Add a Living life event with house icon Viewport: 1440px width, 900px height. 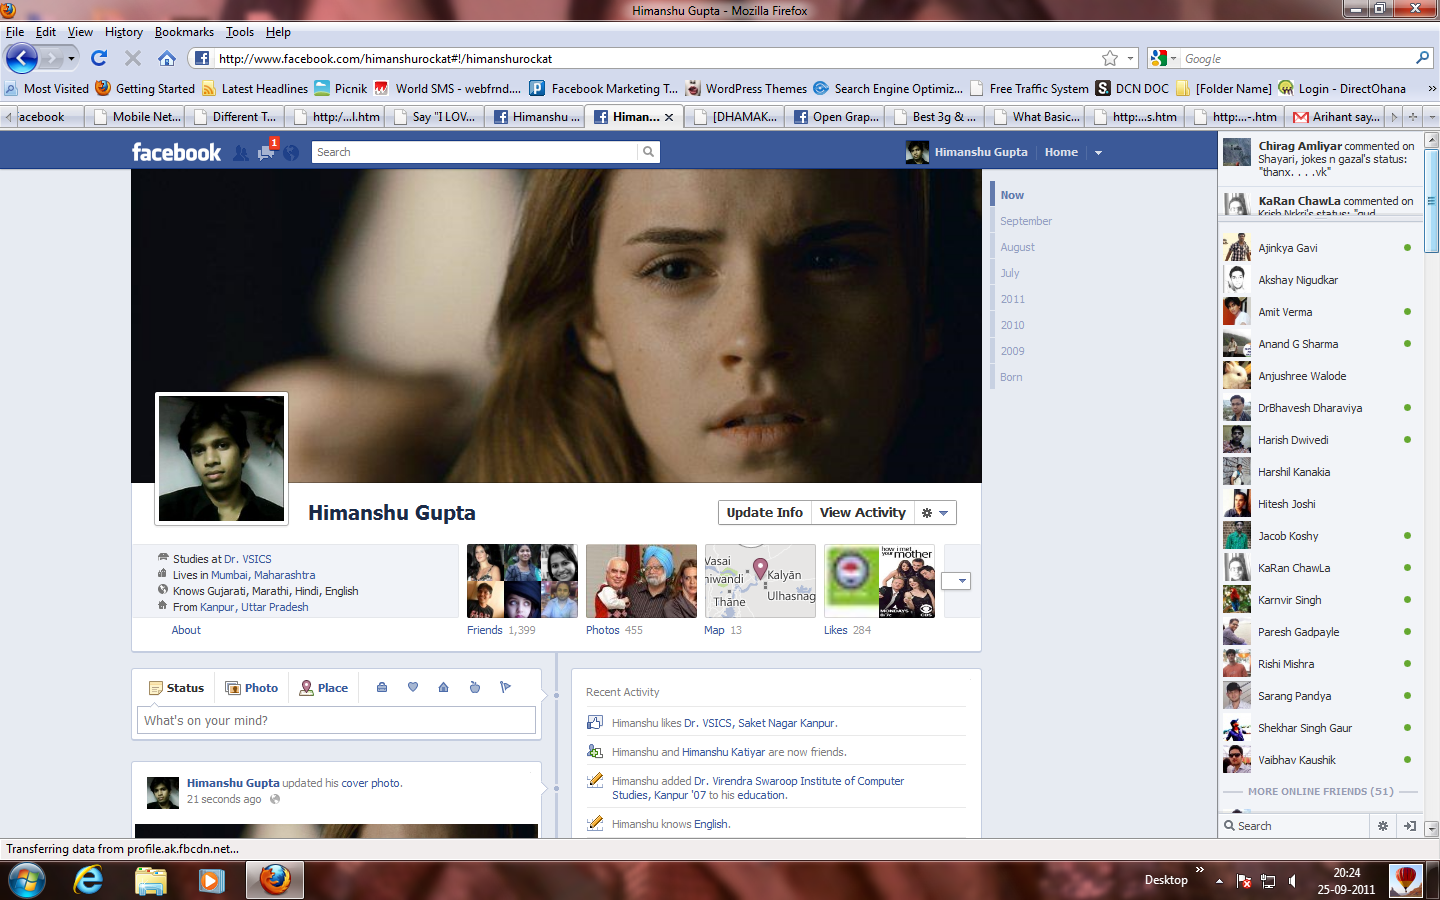click(444, 687)
